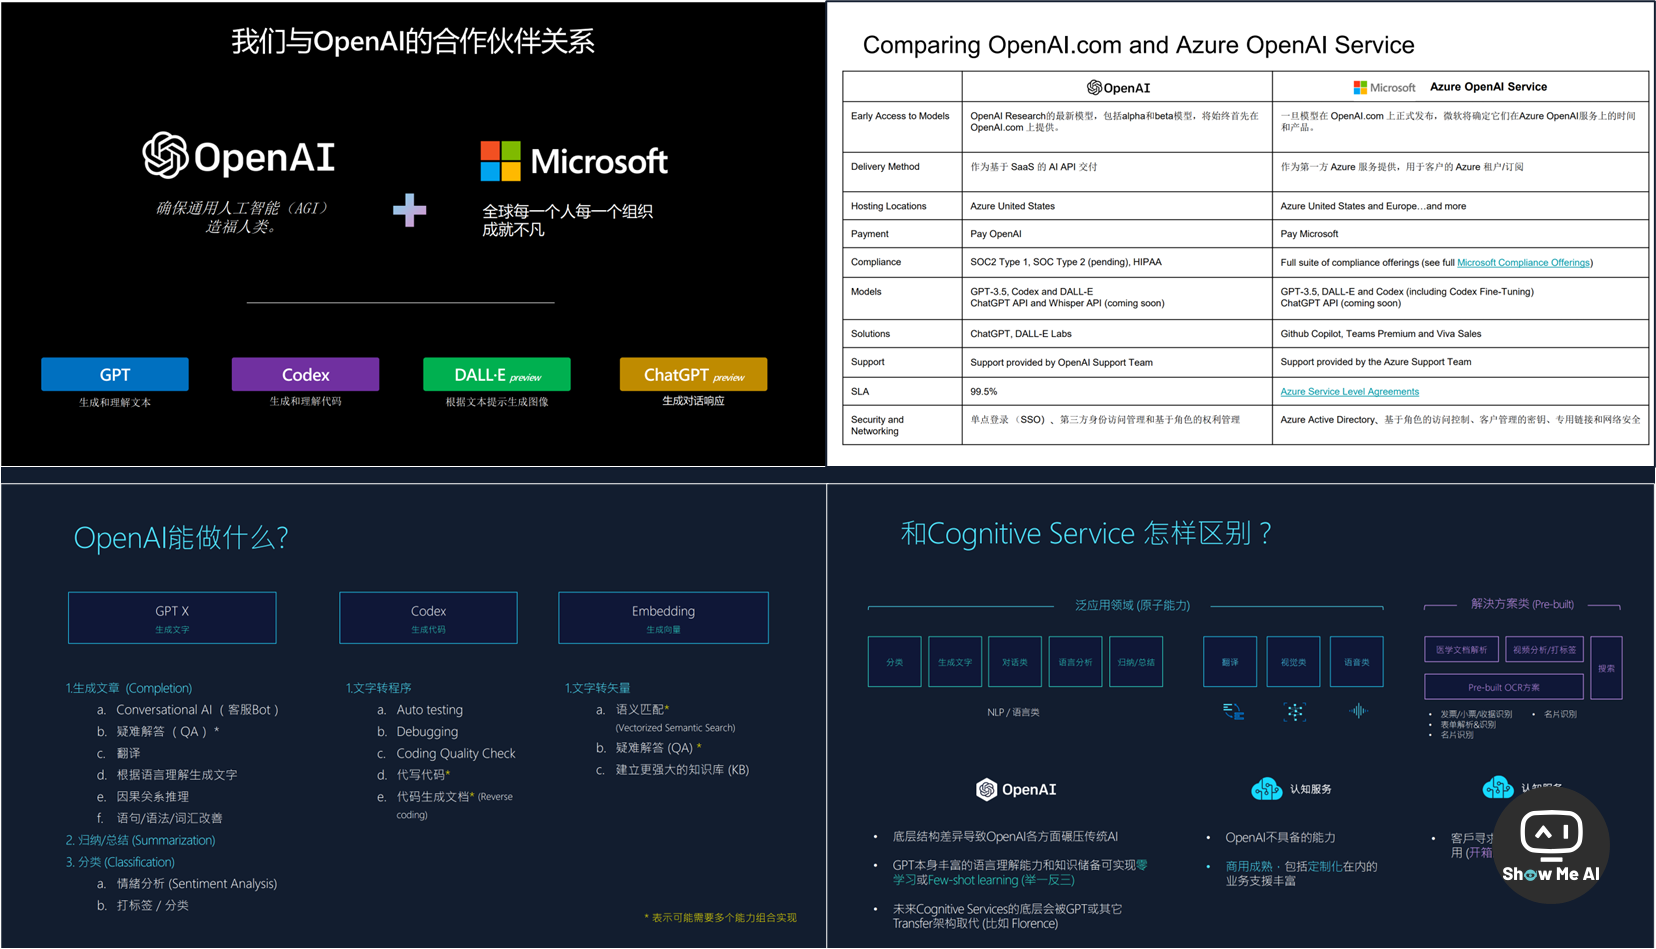Click the 翻译 capability box
Viewport: 1656px width, 949px height.
(x=1230, y=662)
